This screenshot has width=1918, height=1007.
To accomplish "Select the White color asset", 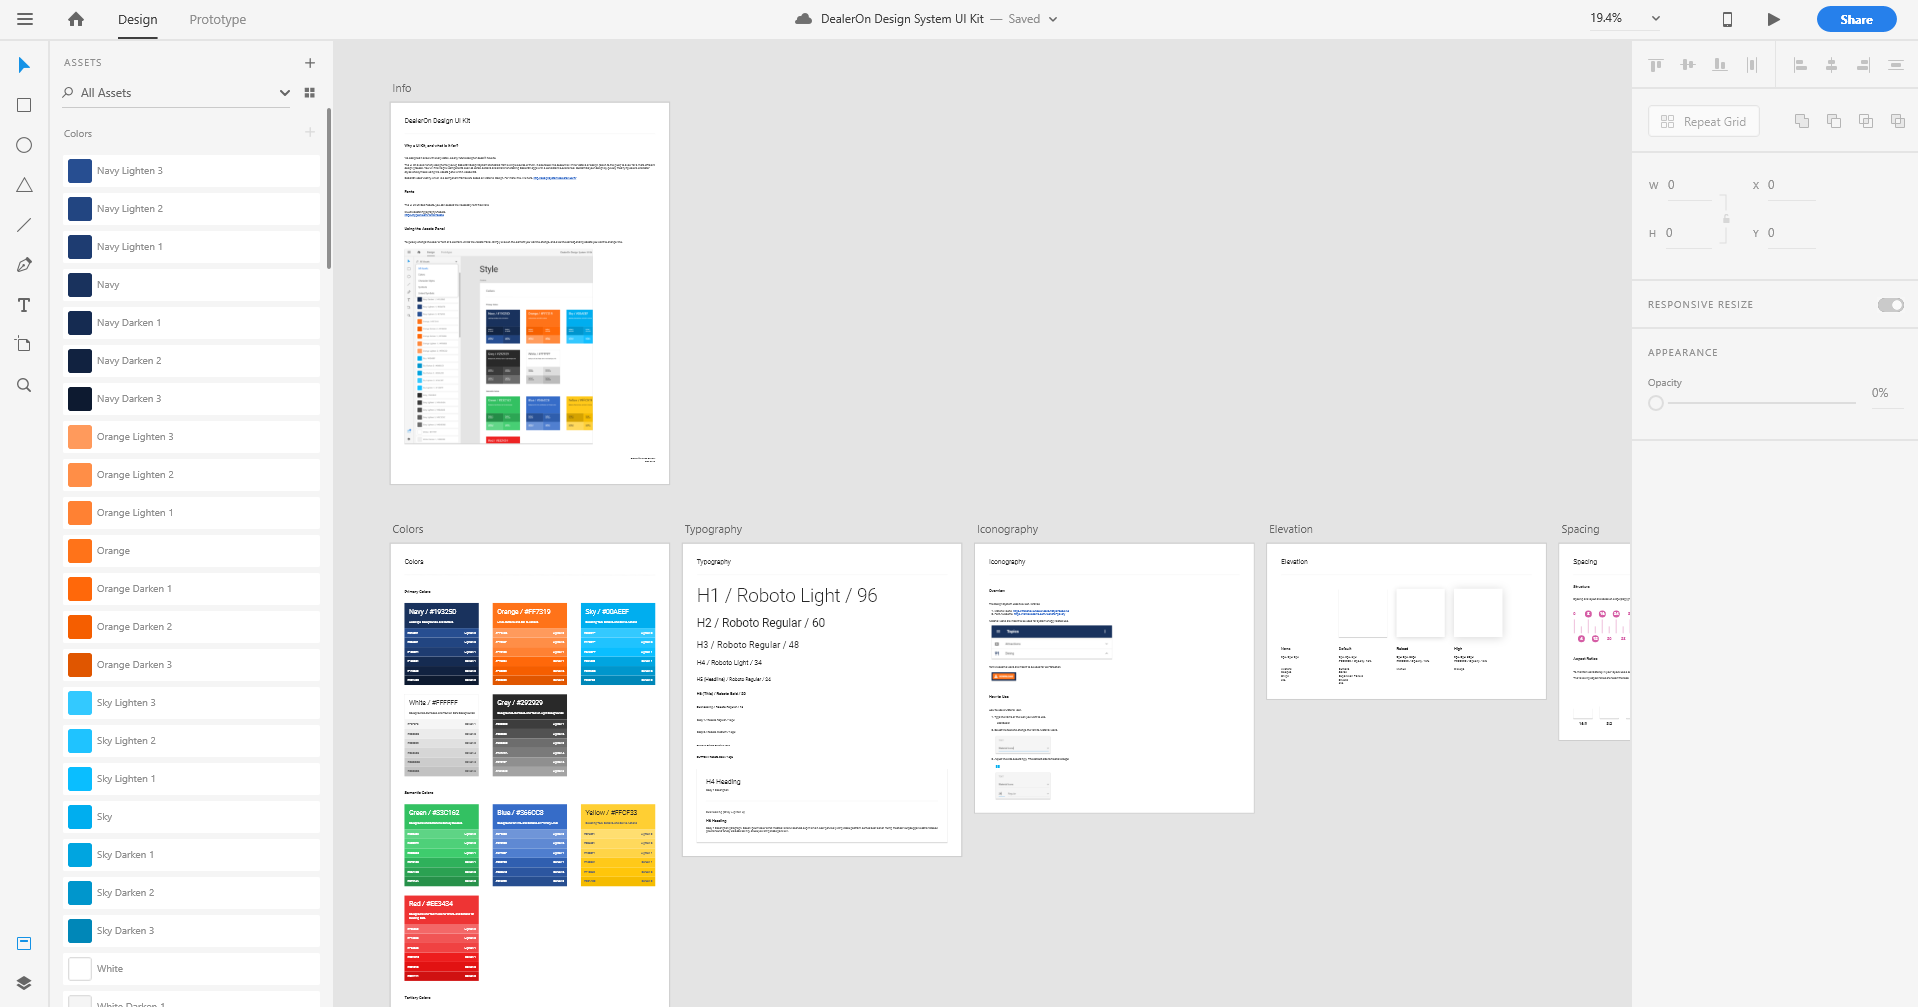I will (x=192, y=969).
